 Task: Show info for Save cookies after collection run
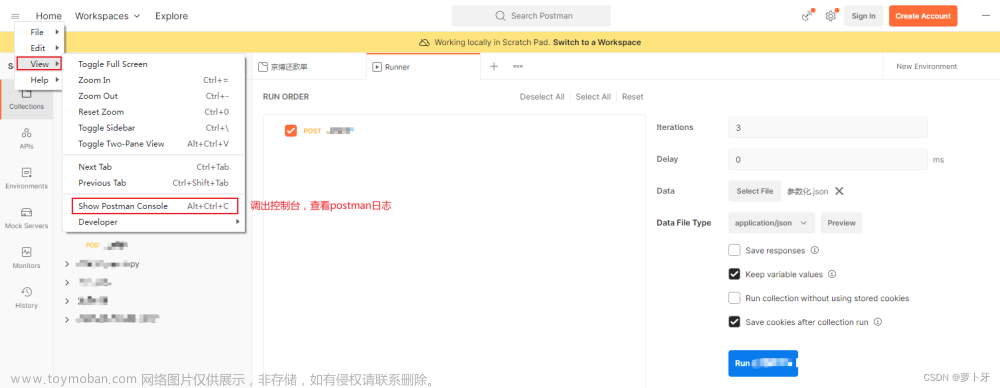pyautogui.click(x=878, y=322)
